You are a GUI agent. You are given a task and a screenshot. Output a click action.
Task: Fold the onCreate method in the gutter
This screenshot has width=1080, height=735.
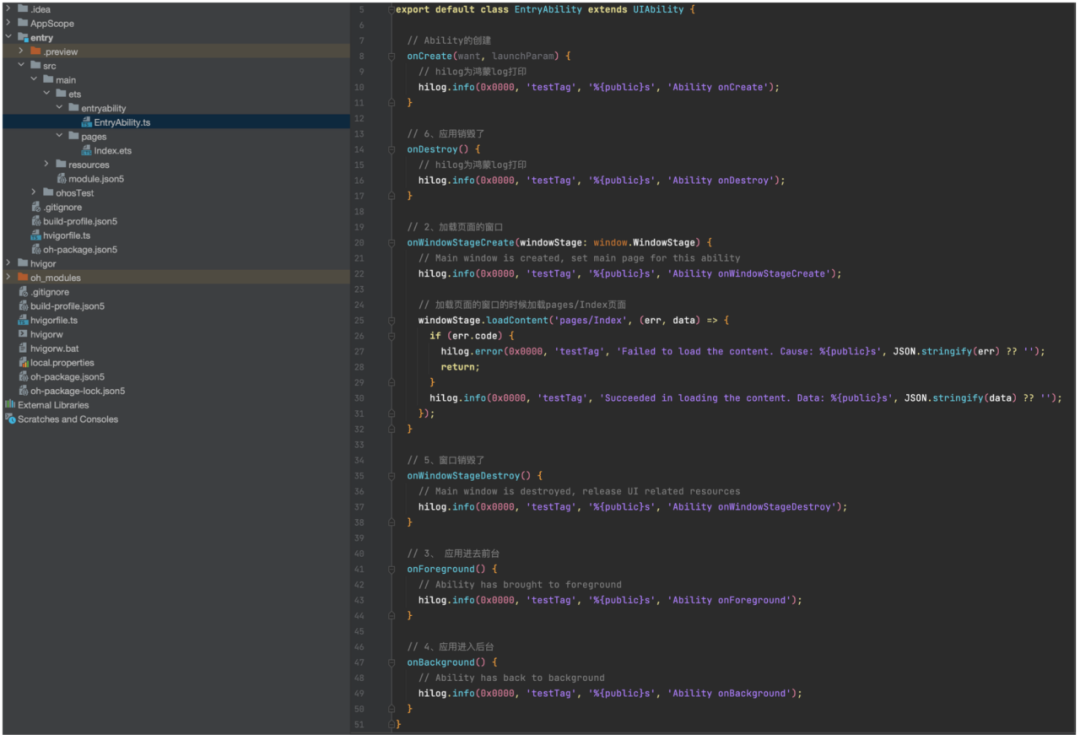[x=391, y=56]
